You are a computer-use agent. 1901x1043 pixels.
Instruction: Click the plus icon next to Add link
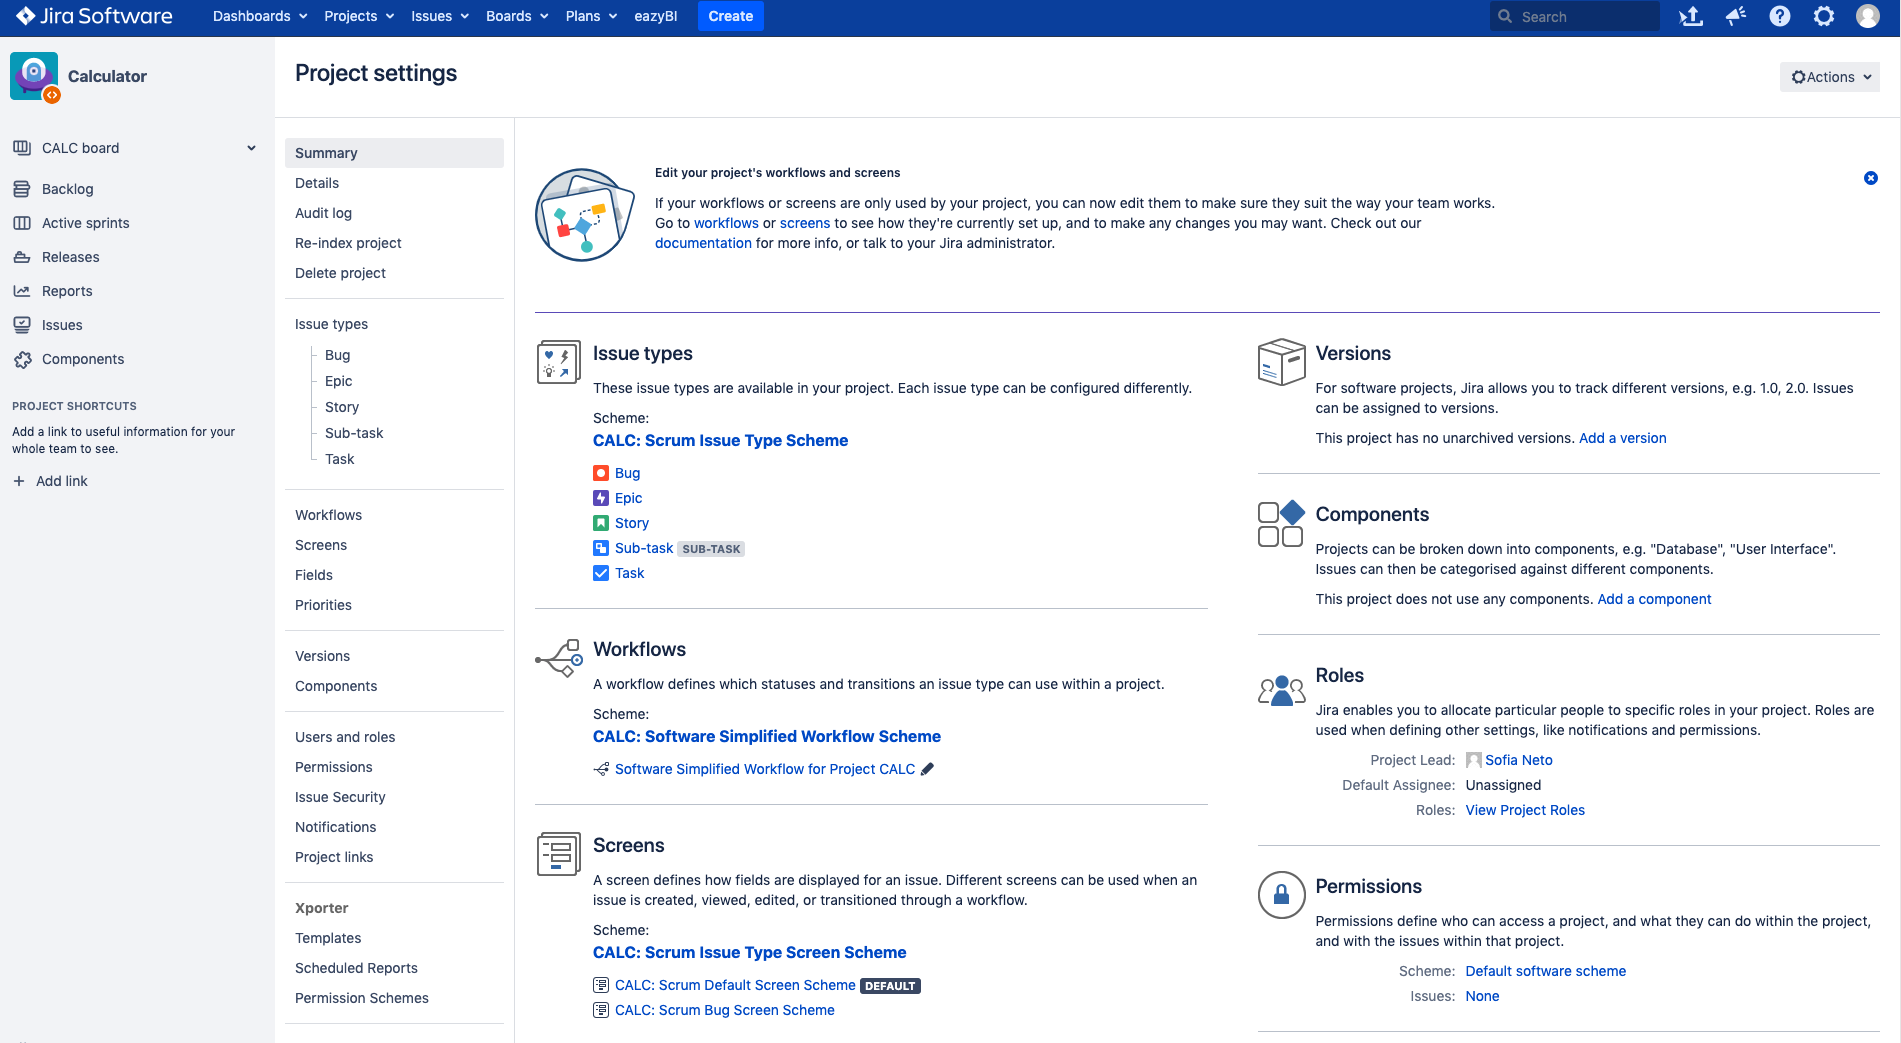19,481
